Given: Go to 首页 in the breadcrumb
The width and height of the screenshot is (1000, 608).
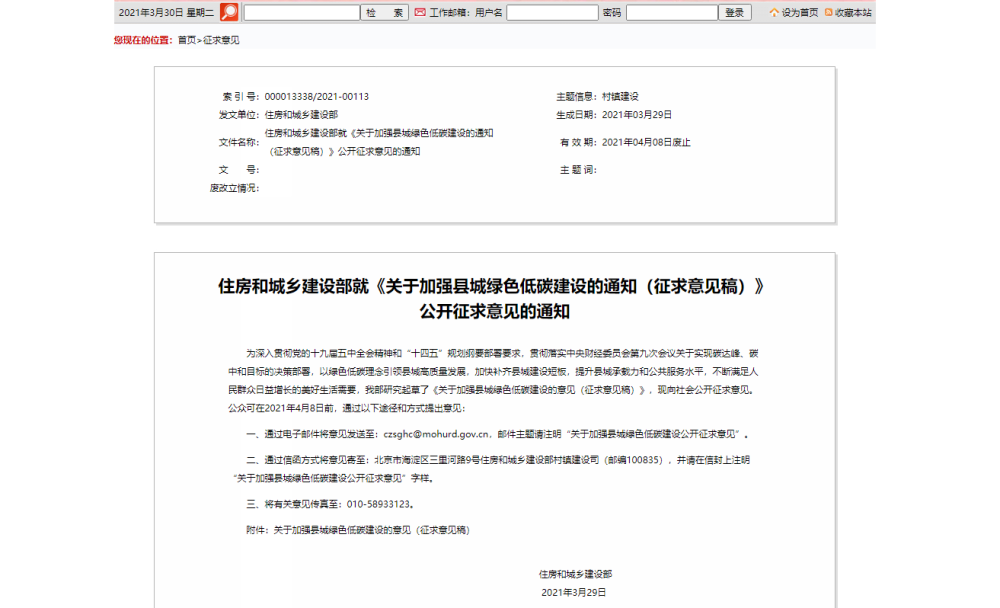Looking at the screenshot, I should (x=187, y=40).
